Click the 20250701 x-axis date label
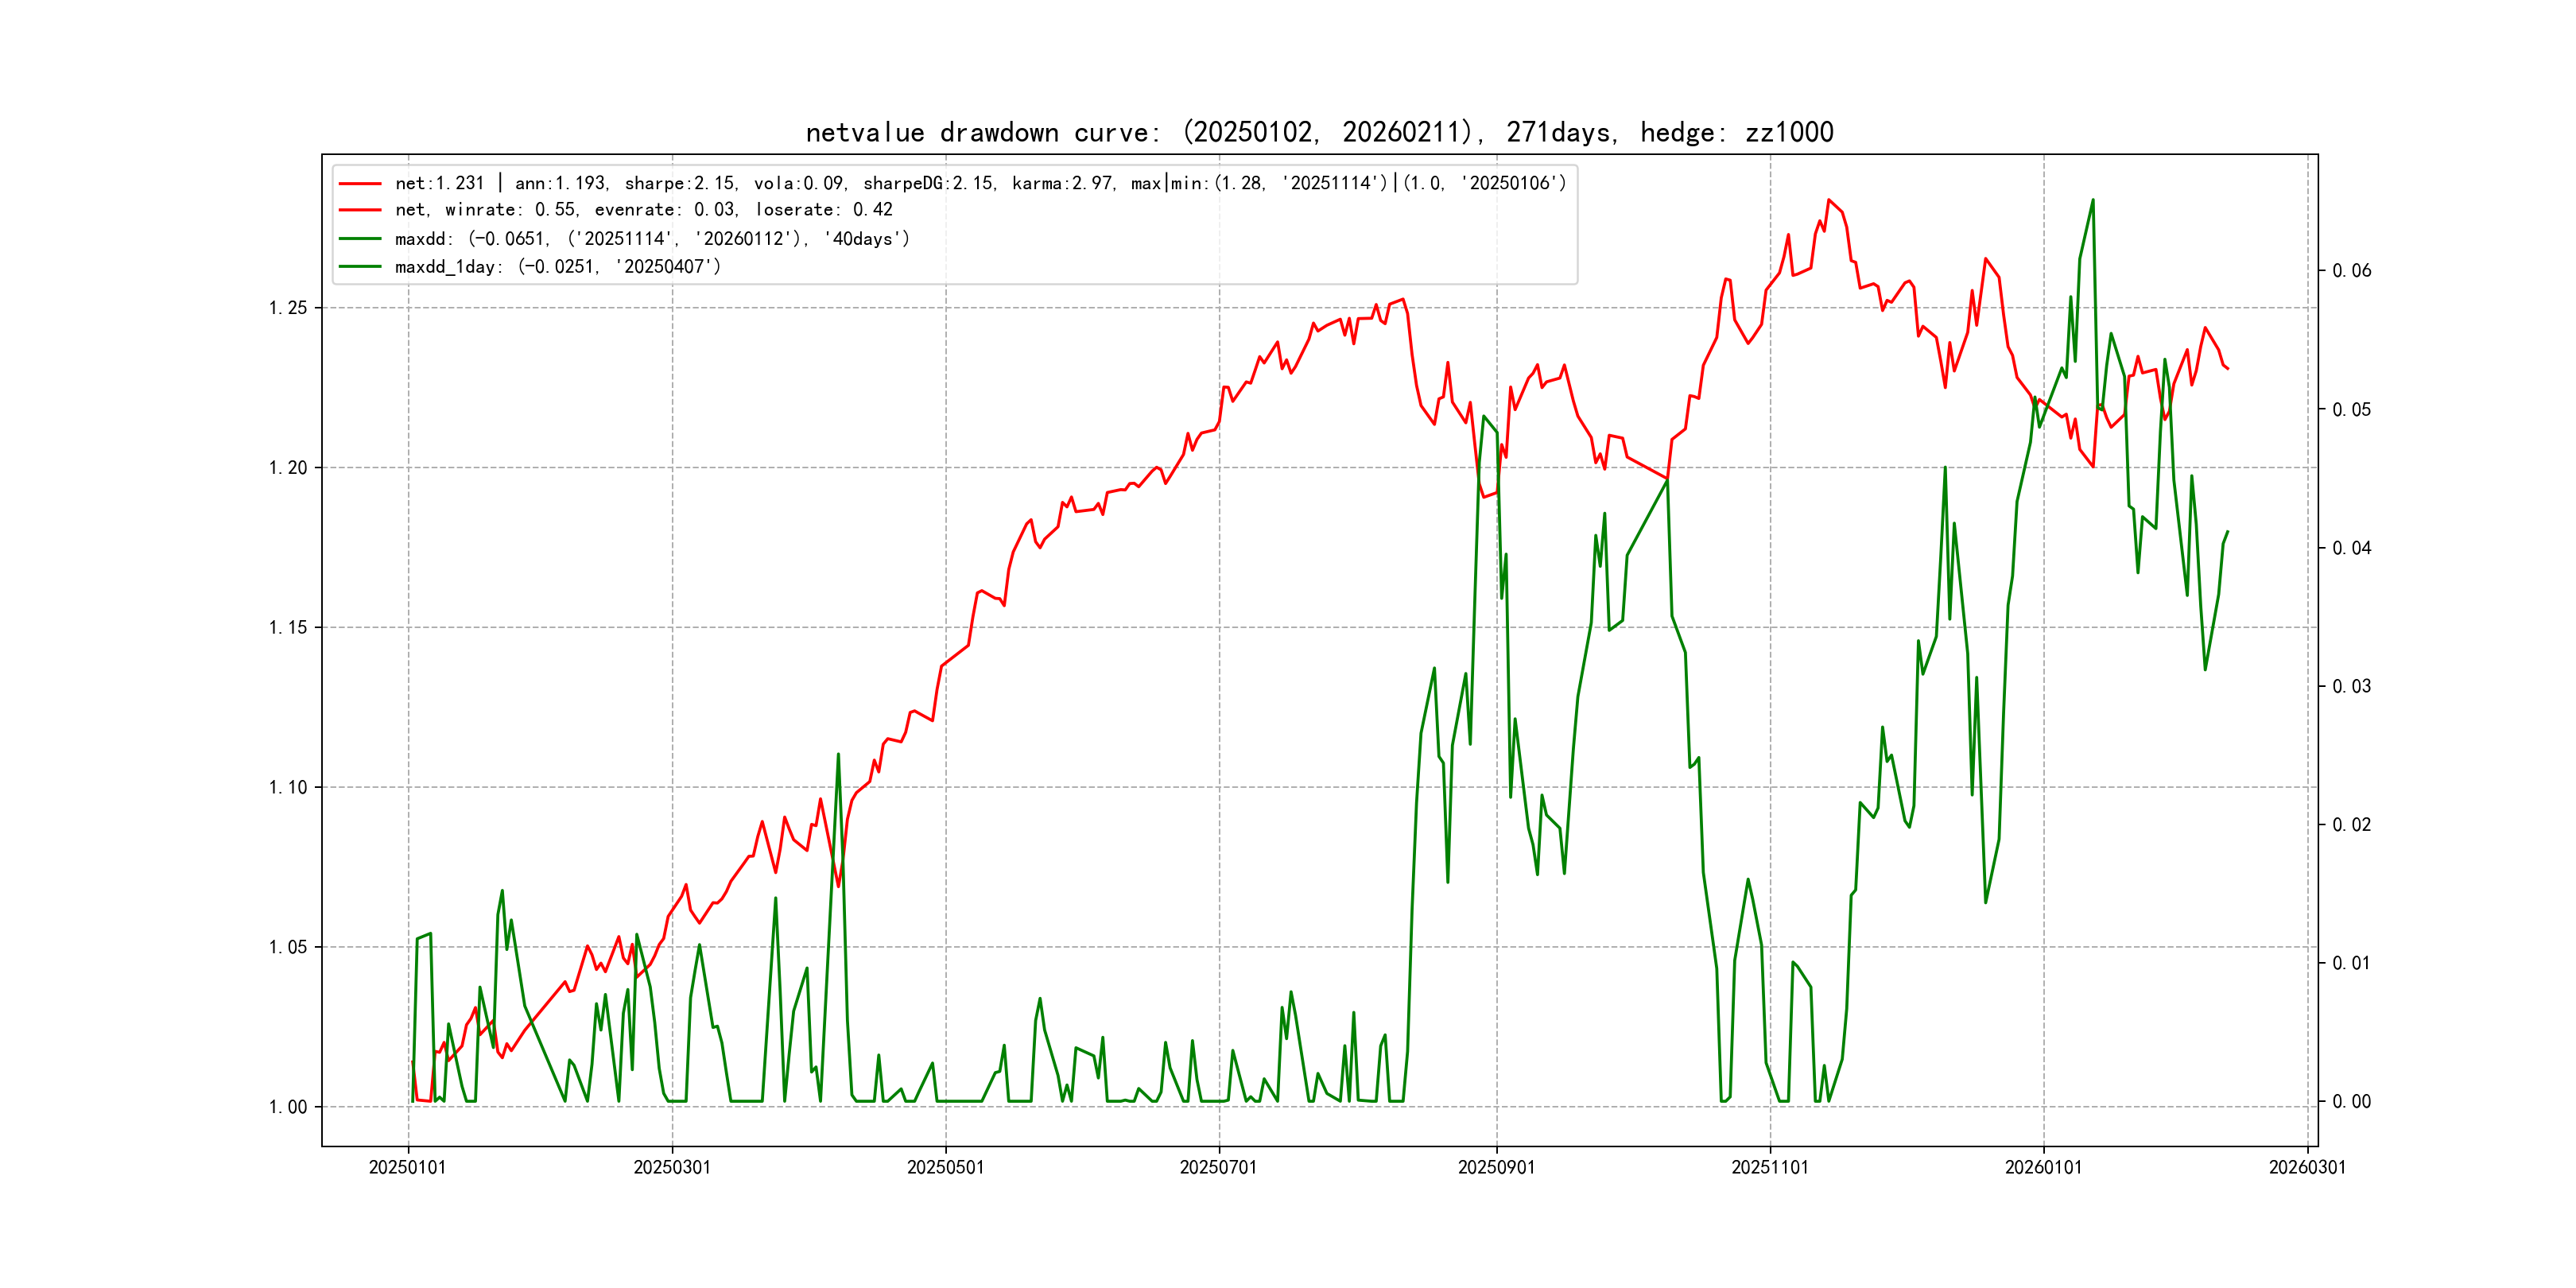This screenshot has width=2576, height=1288. pos(1218,1168)
